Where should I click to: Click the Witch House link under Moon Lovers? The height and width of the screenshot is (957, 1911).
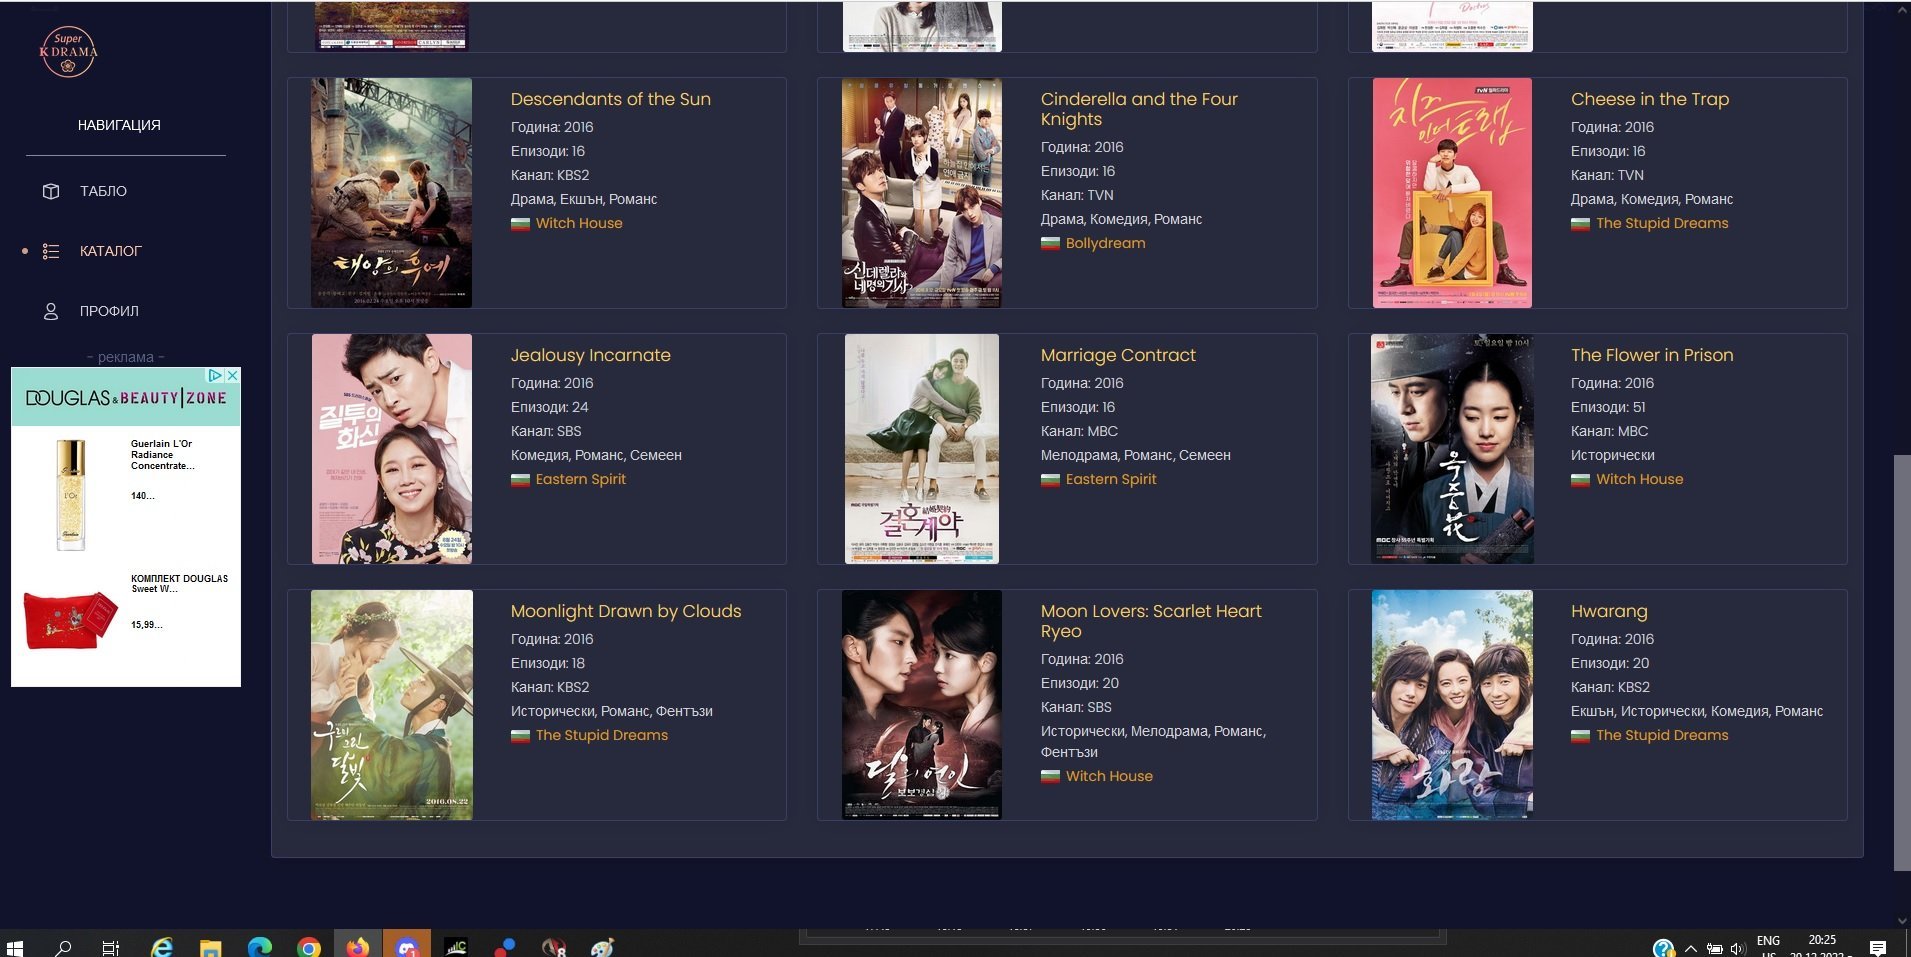(1108, 776)
